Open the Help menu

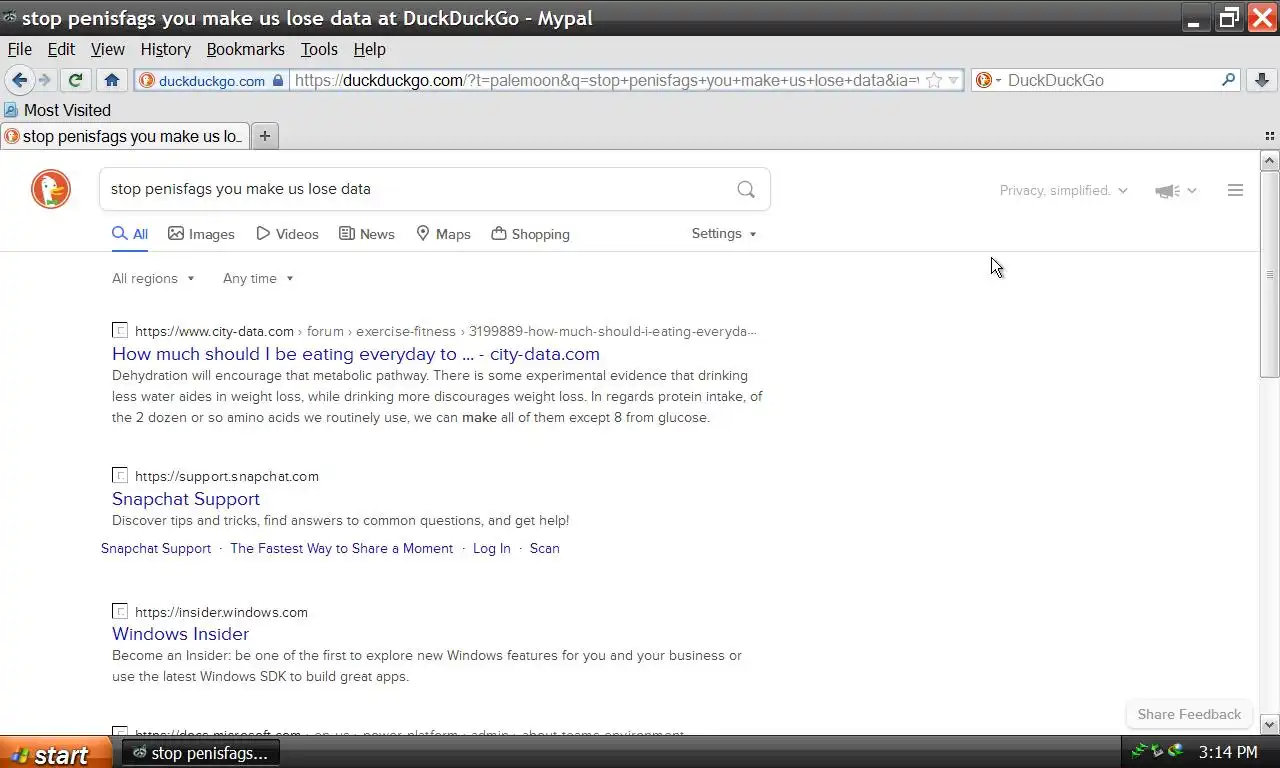click(x=369, y=49)
